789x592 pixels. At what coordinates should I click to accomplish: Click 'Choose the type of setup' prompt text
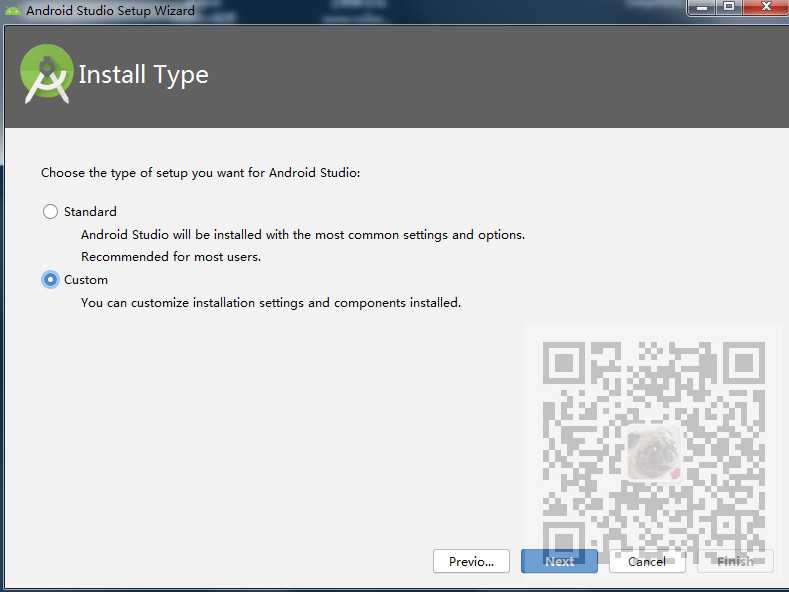(x=201, y=173)
